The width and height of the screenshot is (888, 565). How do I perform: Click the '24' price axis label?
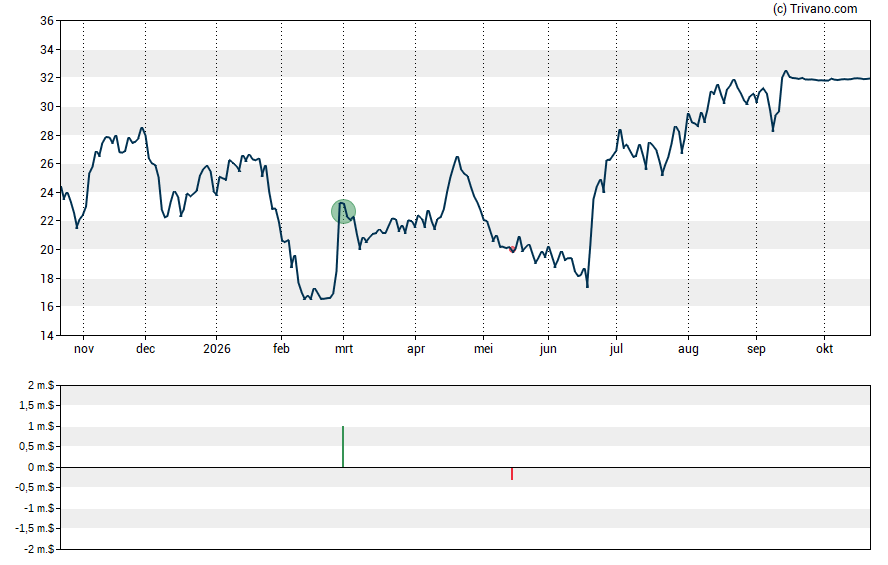click(x=47, y=192)
